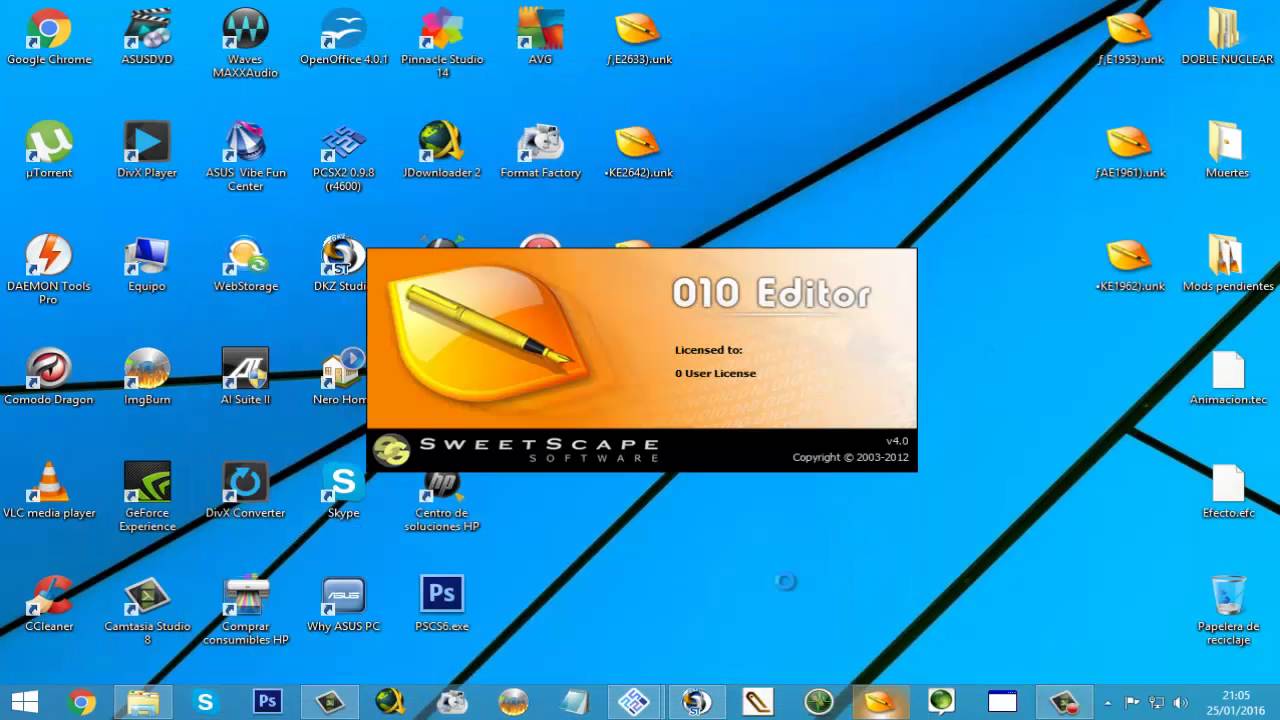Open the volume control tray icon

[1181, 702]
